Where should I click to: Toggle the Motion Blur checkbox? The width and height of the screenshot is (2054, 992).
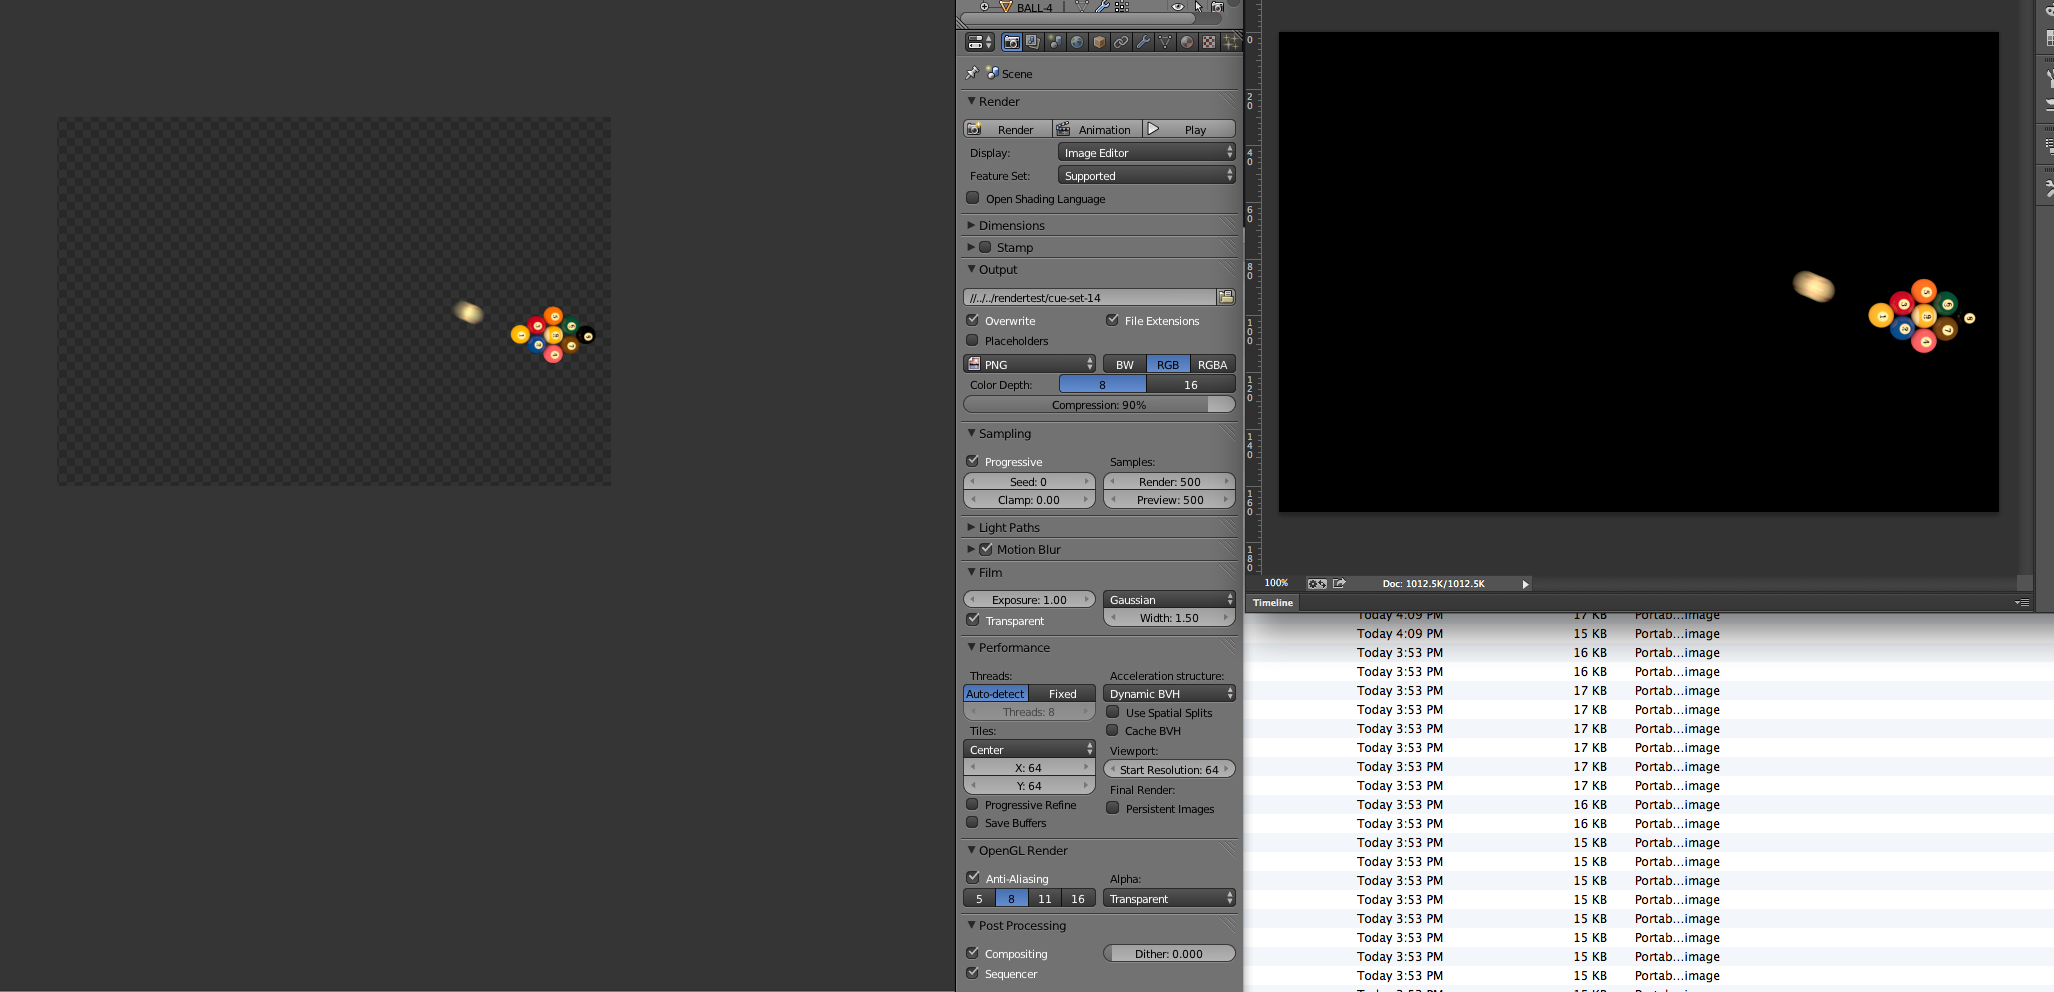[x=986, y=549]
